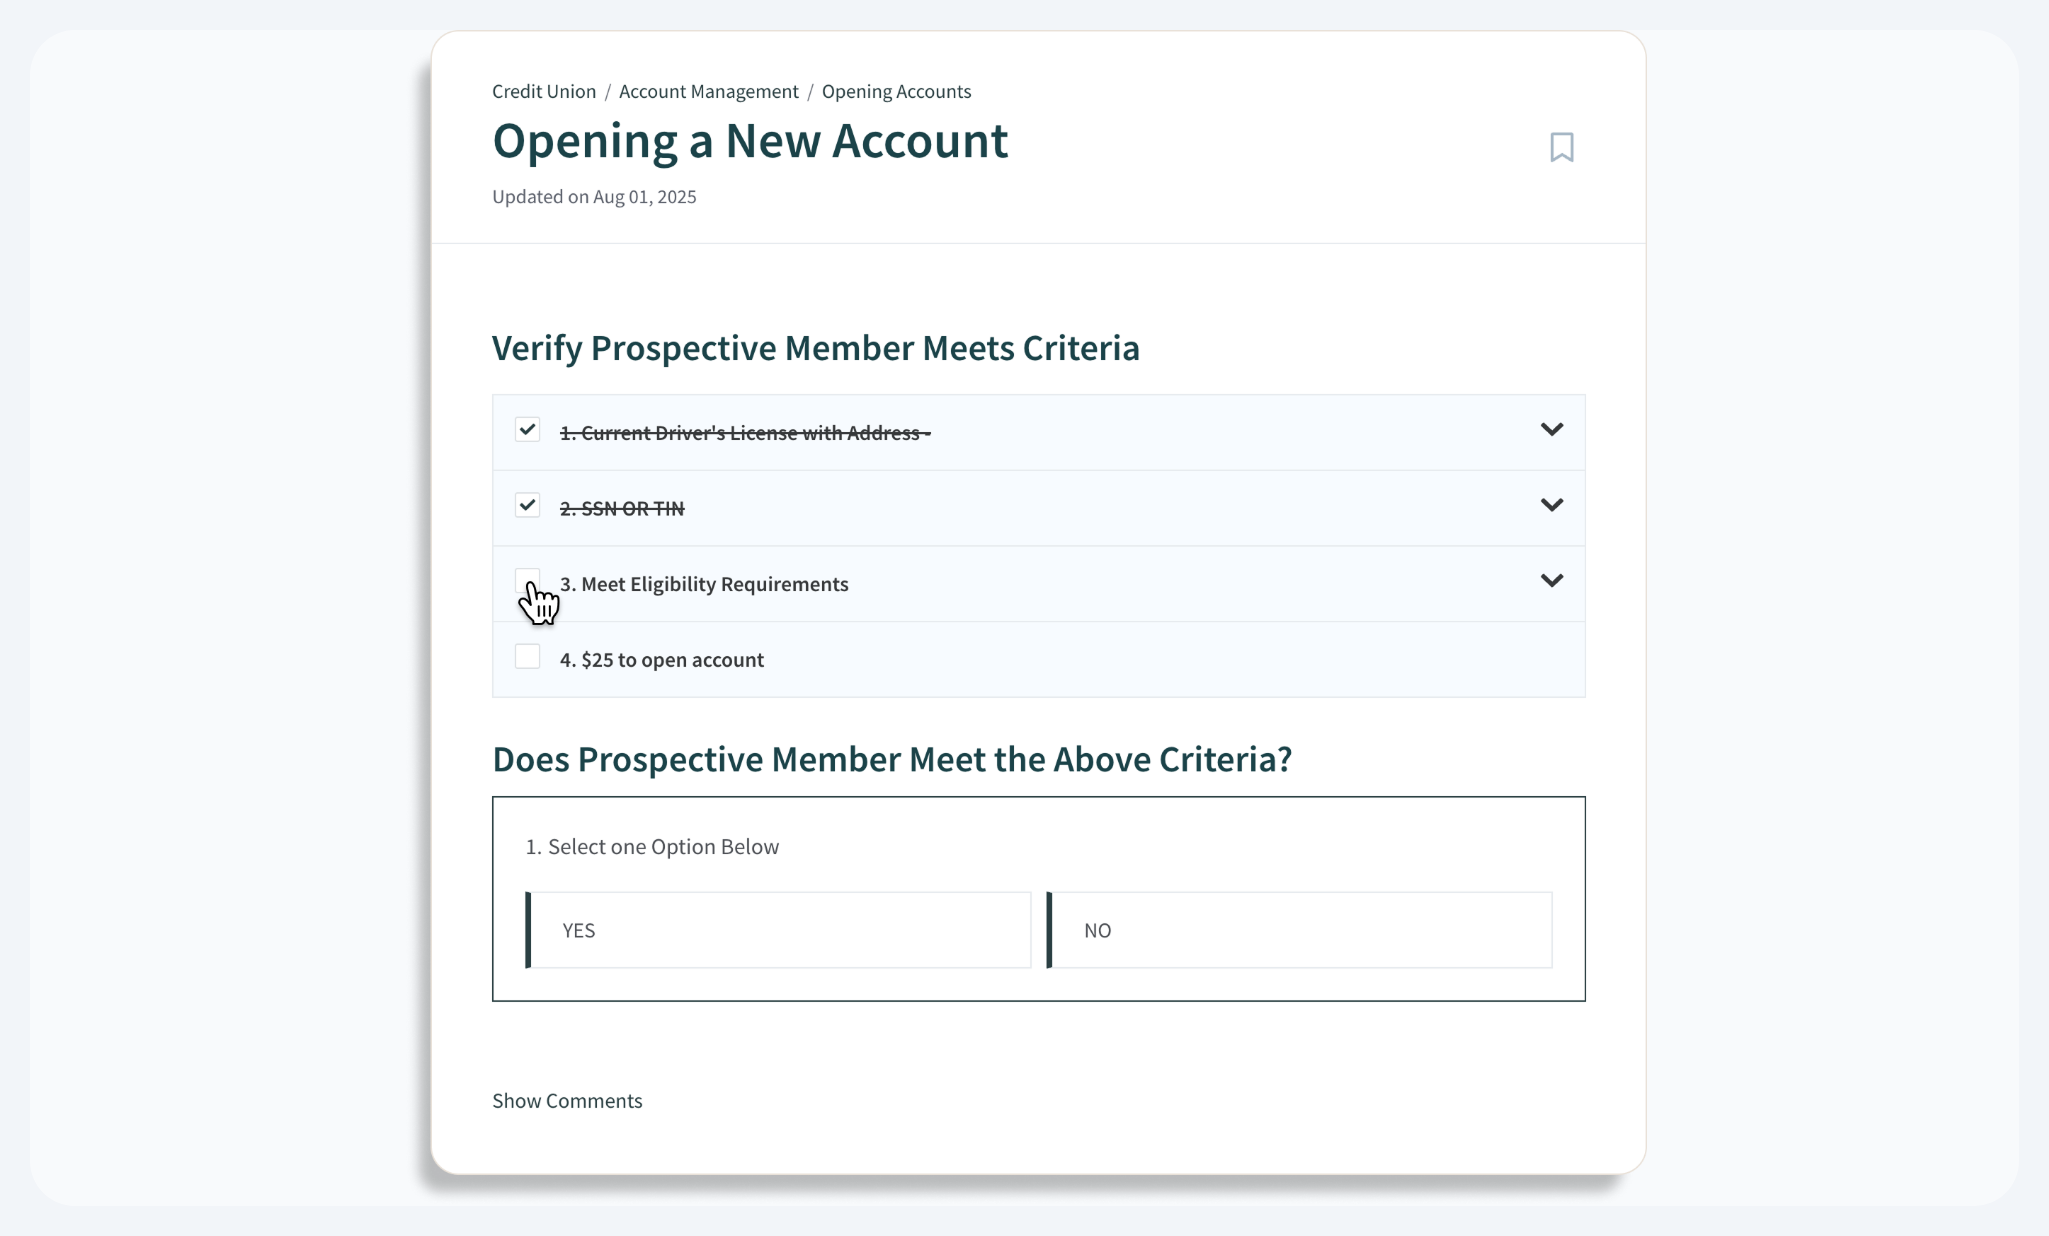2049x1236 pixels.
Task: Go to Credit Union breadcrumb
Action: [x=544, y=92]
